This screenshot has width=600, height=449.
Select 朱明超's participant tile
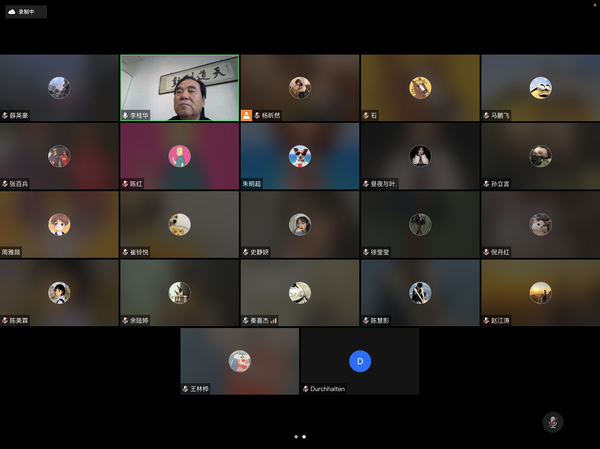click(299, 156)
